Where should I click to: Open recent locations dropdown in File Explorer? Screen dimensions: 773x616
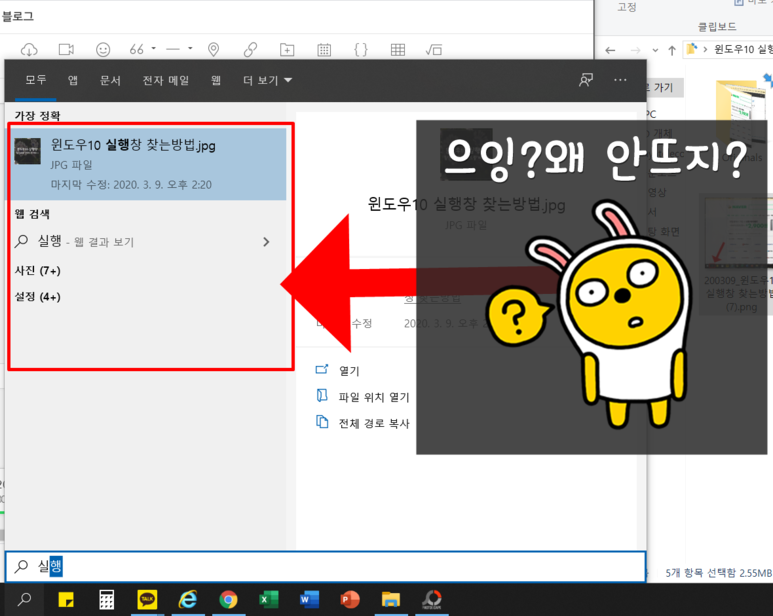tap(655, 50)
